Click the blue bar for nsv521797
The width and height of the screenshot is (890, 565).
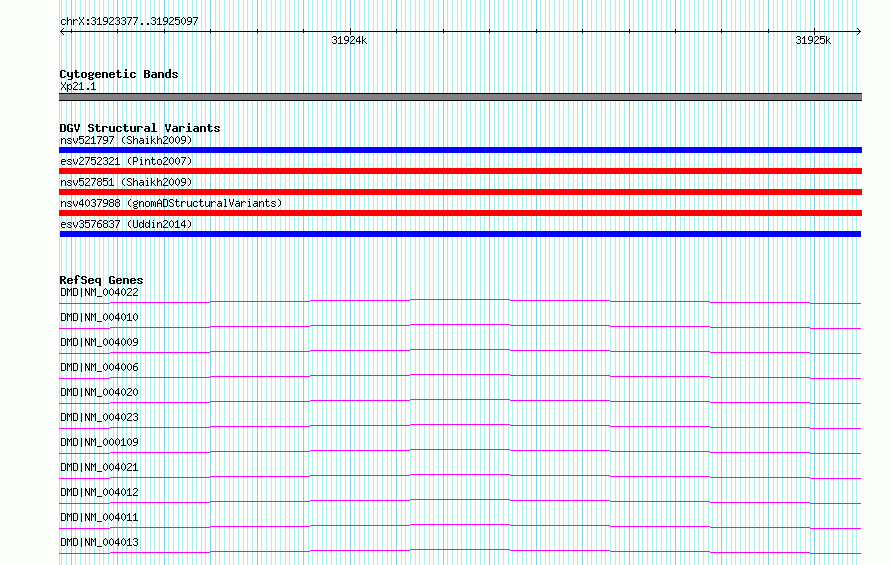pos(460,150)
